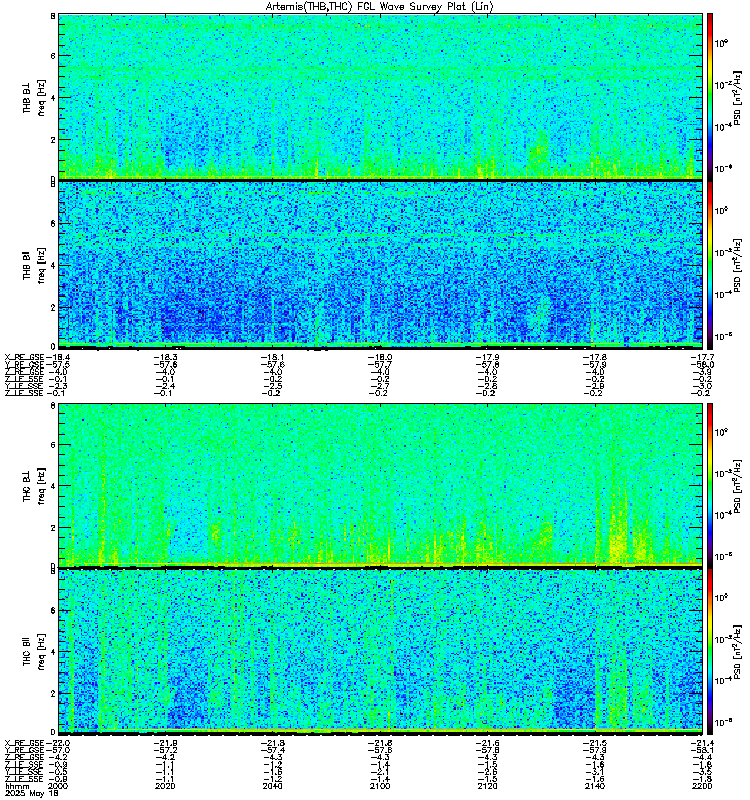Viewport: 750px width, 800px height.
Task: Click the '2200' time tick label
Action: 703,786
